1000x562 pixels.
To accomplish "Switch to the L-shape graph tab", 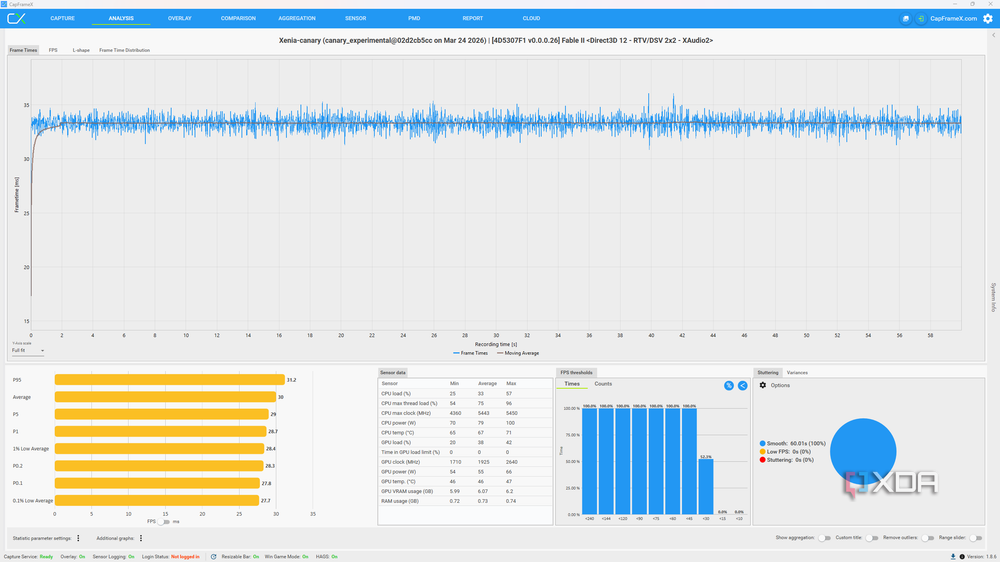I will coord(81,50).
